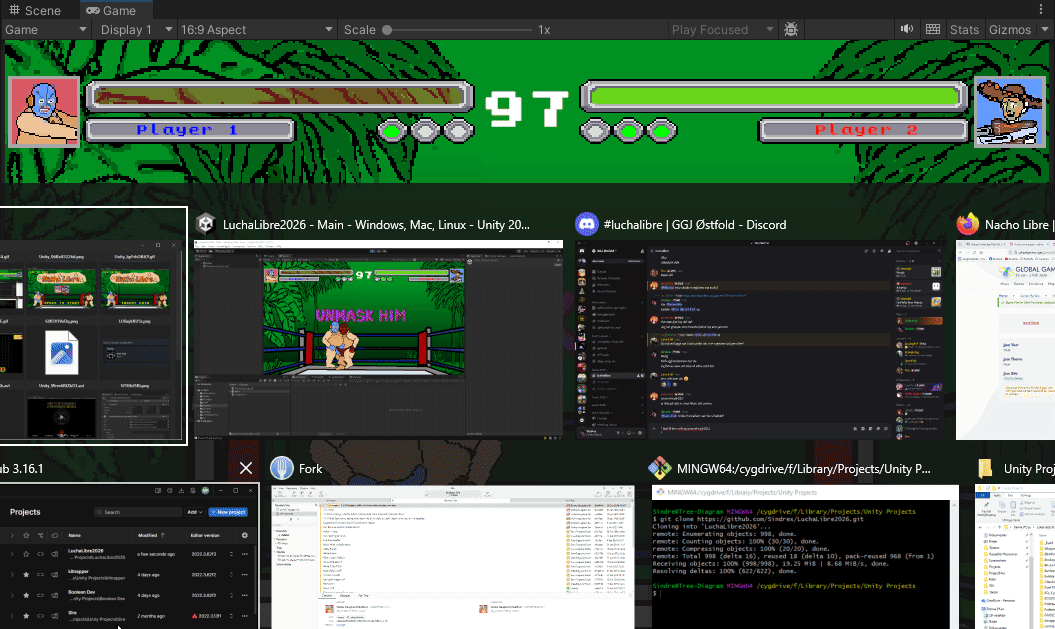
Task: Click Player 1 health bar
Action: coord(279,97)
